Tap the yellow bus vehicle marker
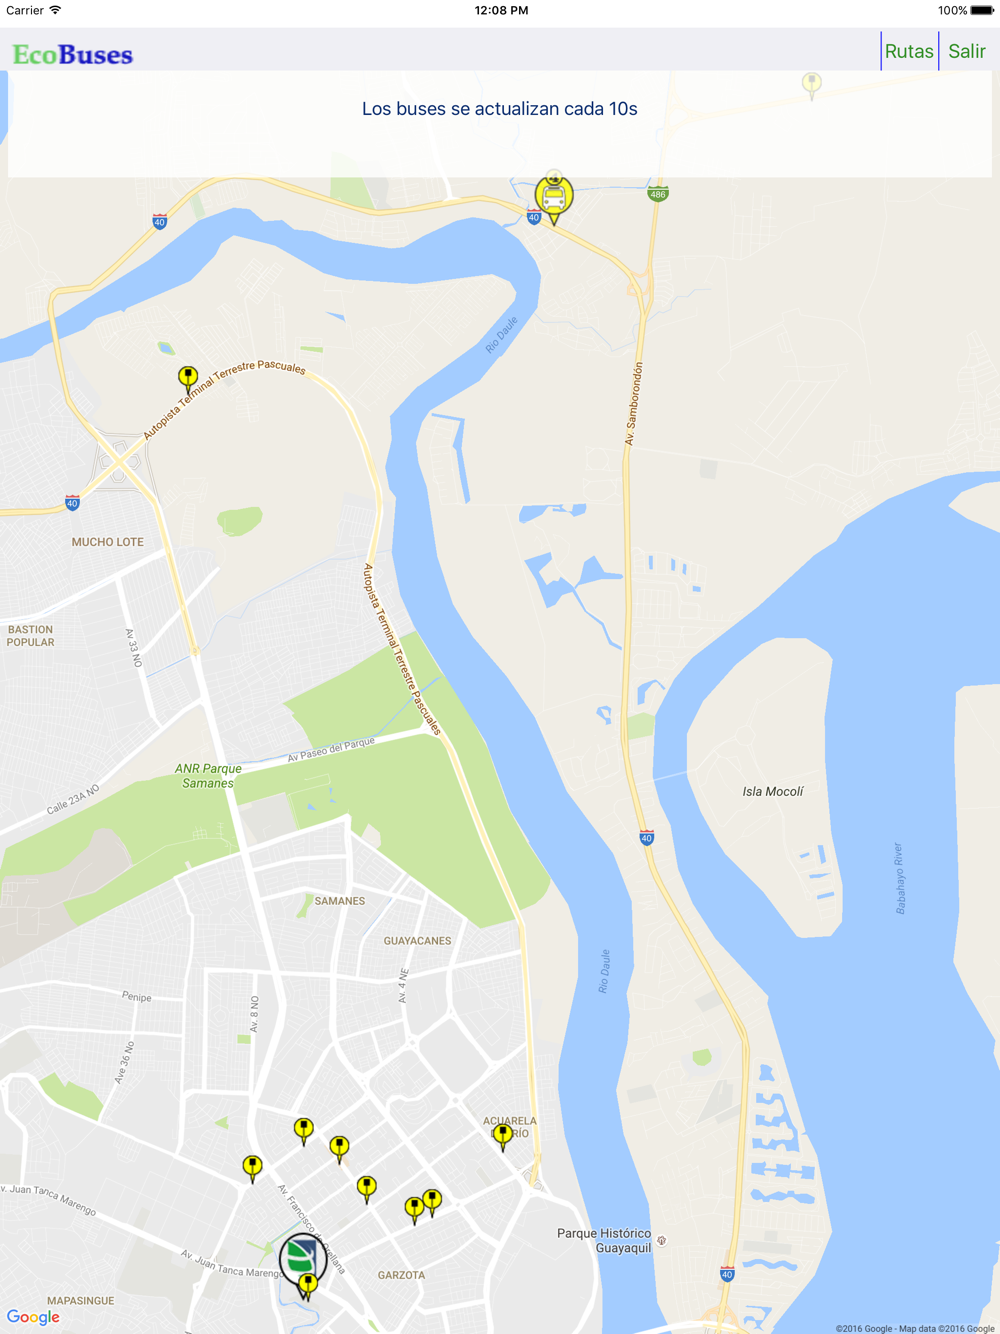Image resolution: width=1000 pixels, height=1334 pixels. tap(554, 198)
